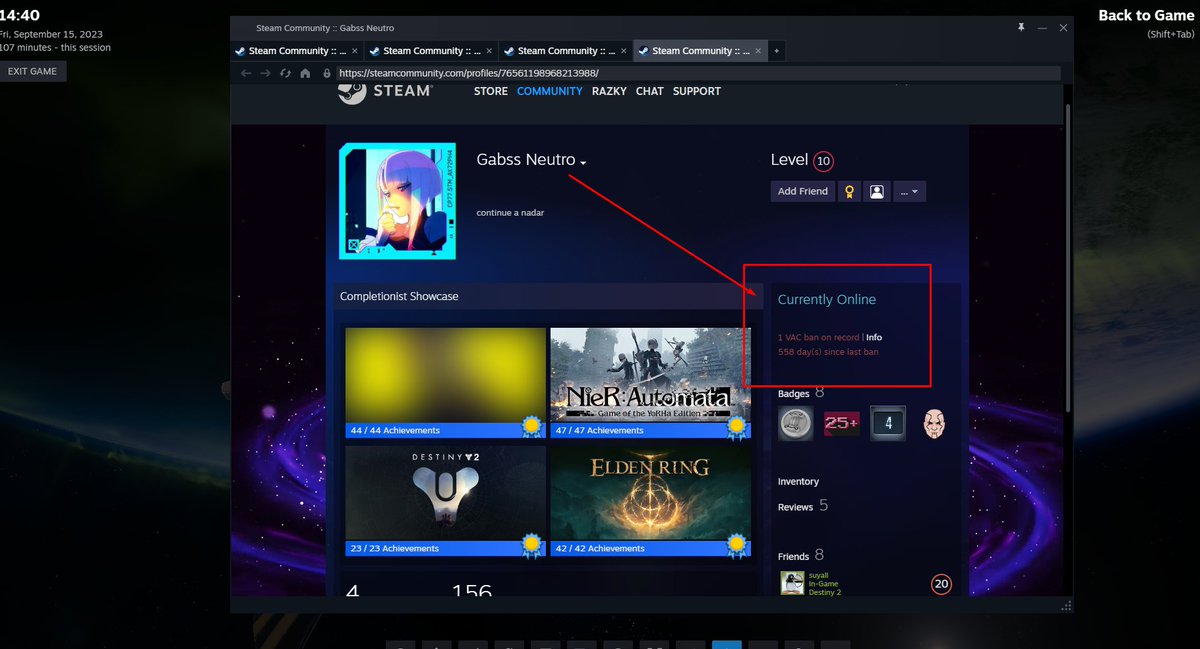This screenshot has width=1200, height=649.
Task: Open the 25+ games badge
Action: tap(842, 424)
